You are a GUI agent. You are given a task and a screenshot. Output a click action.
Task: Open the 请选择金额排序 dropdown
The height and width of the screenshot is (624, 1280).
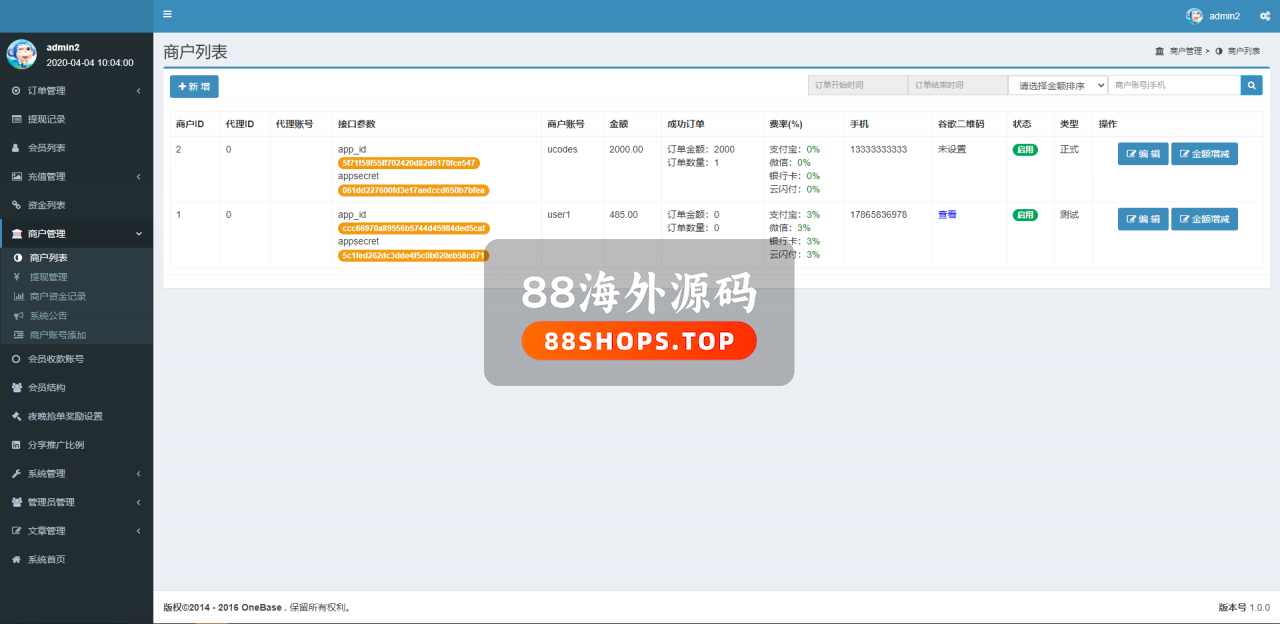pyautogui.click(x=1057, y=86)
